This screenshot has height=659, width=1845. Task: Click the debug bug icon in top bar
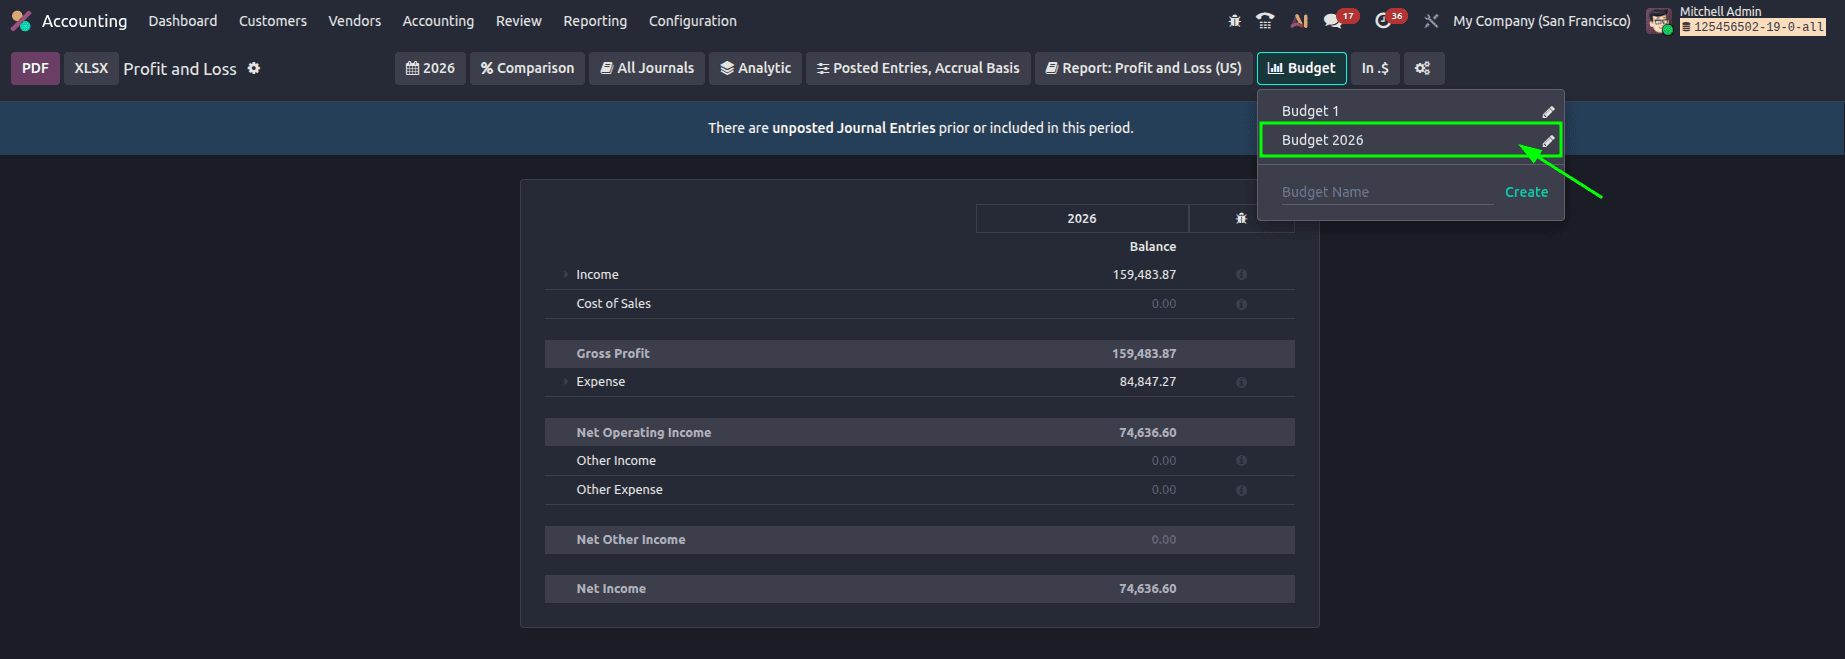pyautogui.click(x=1235, y=21)
